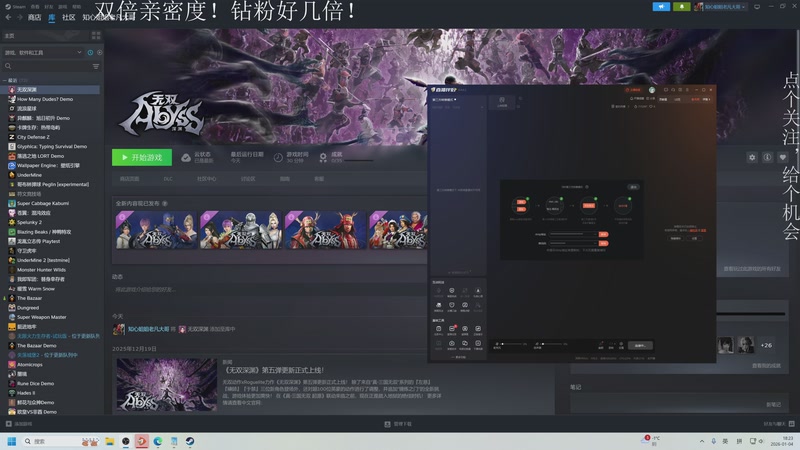Image resolution: width=800 pixels, height=450 pixels.
Task: Toggle the favorite heart icon
Action: [783, 157]
